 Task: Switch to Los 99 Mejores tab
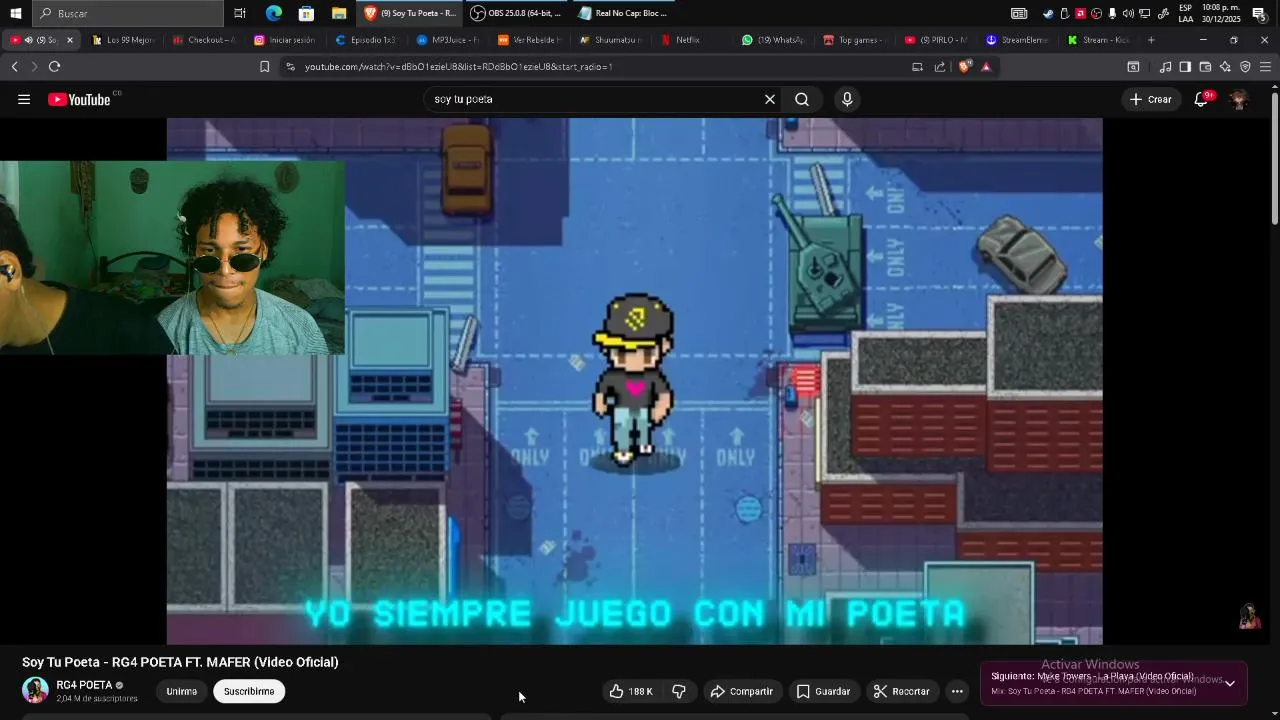[x=122, y=40]
